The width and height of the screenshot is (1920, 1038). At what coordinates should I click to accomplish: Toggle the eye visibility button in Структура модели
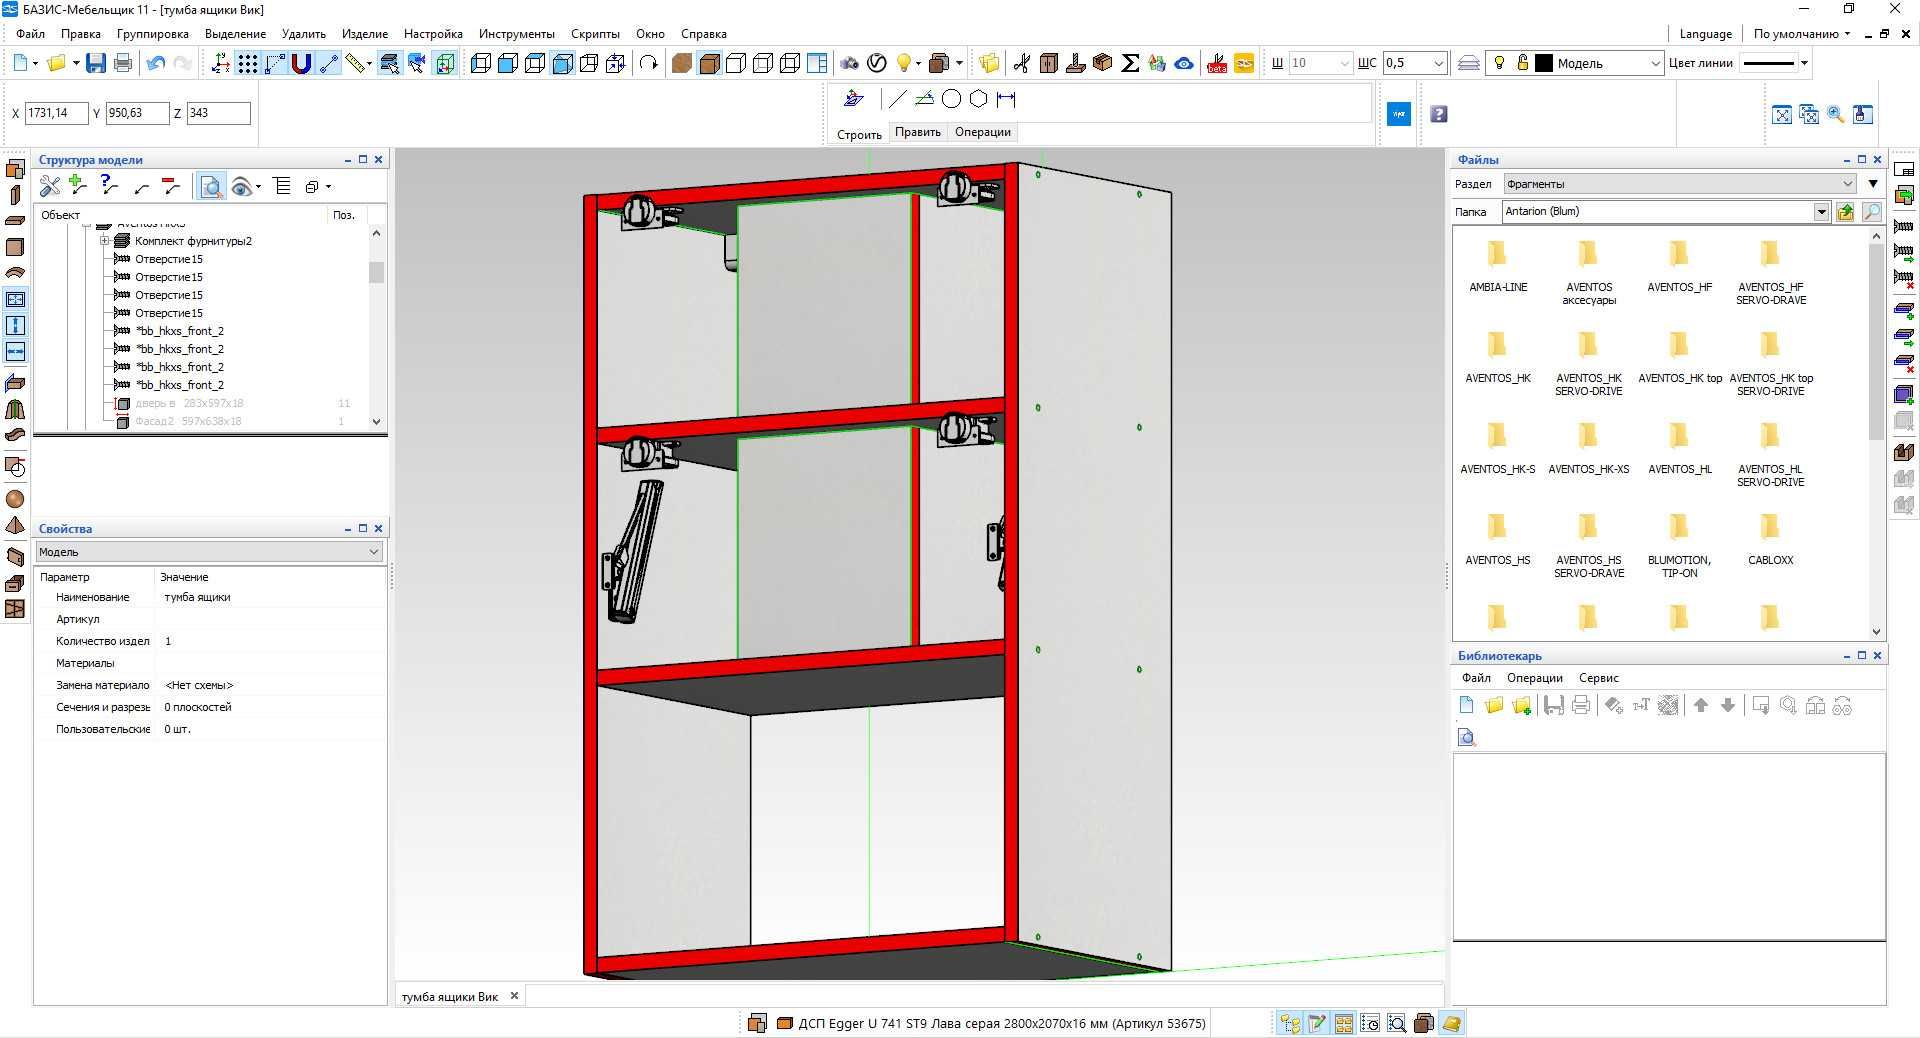coord(240,186)
